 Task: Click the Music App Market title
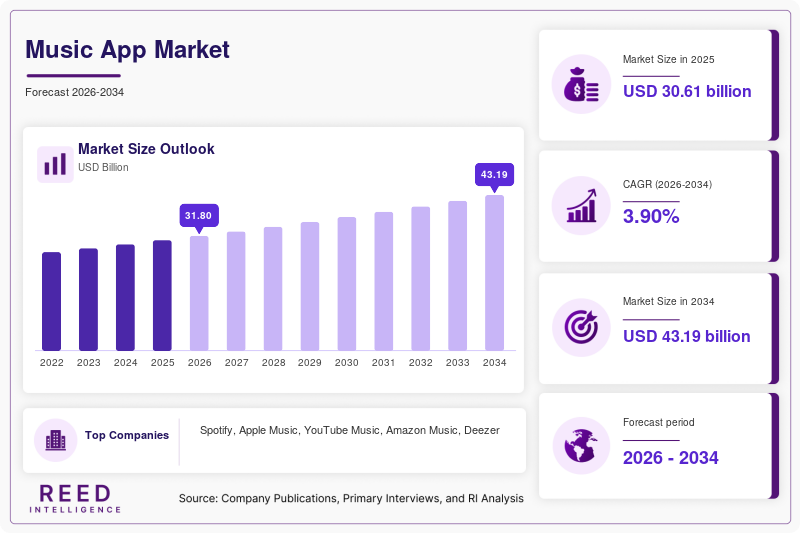128,49
